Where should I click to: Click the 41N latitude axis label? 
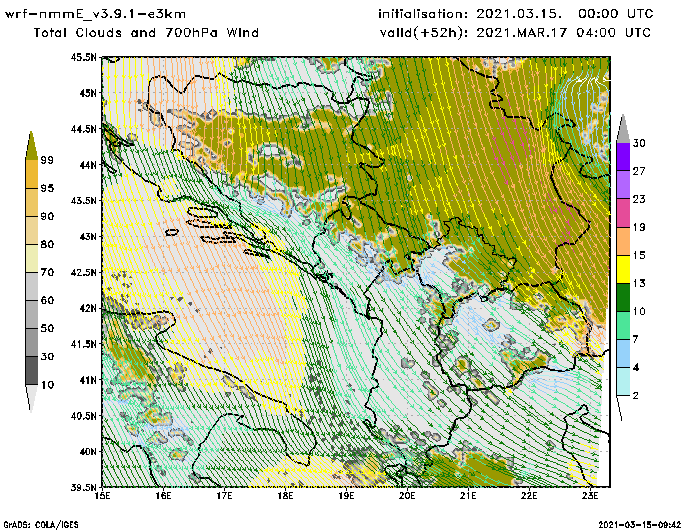click(88, 380)
